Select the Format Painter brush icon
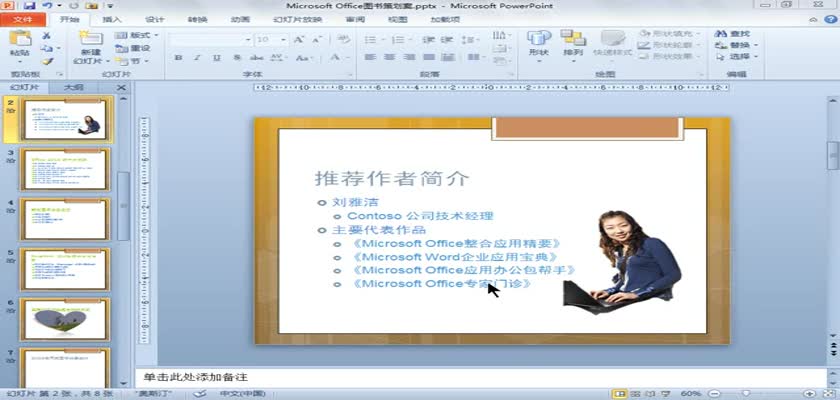The height and width of the screenshot is (400, 840). tap(47, 61)
